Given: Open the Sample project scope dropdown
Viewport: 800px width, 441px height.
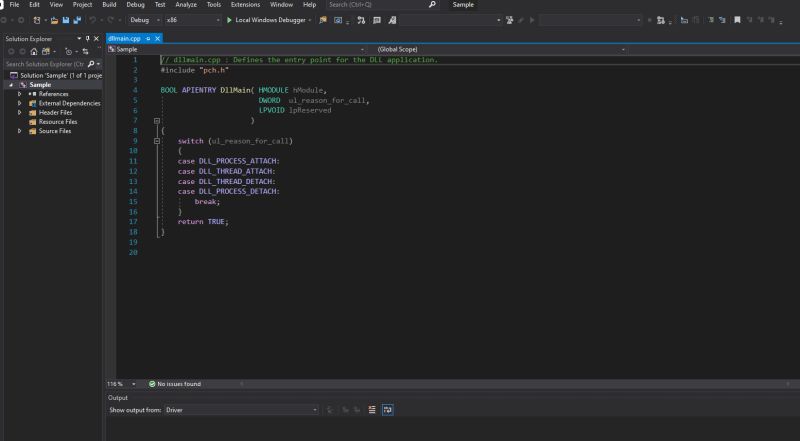Looking at the screenshot, I should pyautogui.click(x=237, y=50).
